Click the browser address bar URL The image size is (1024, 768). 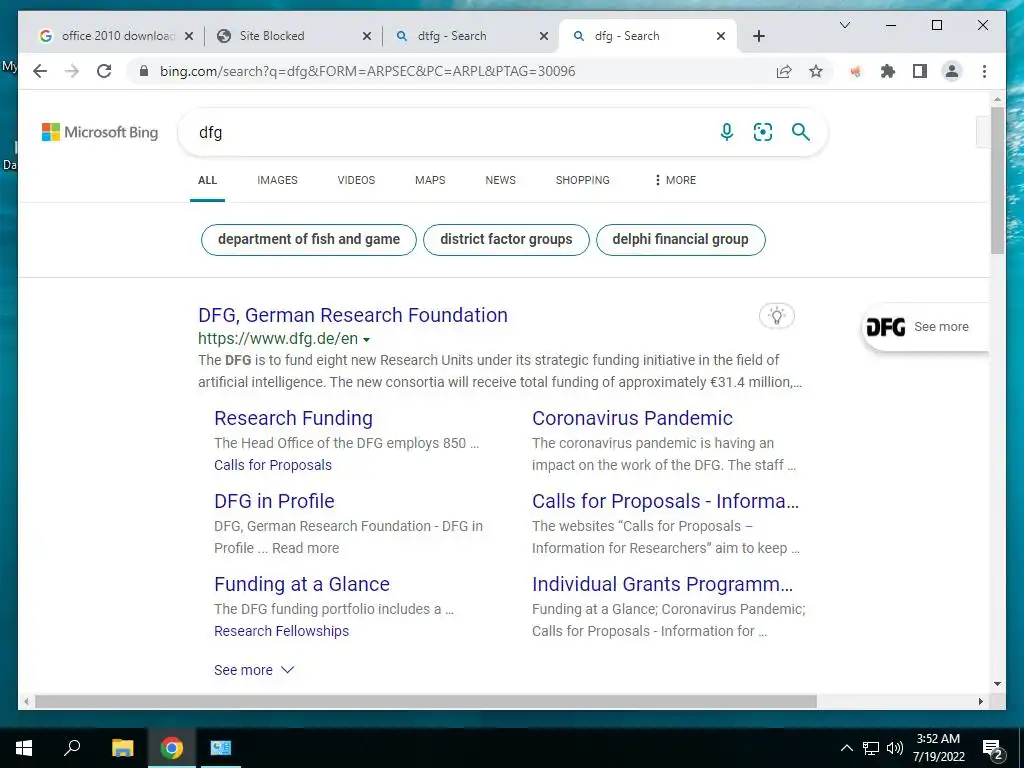pyautogui.click(x=367, y=71)
